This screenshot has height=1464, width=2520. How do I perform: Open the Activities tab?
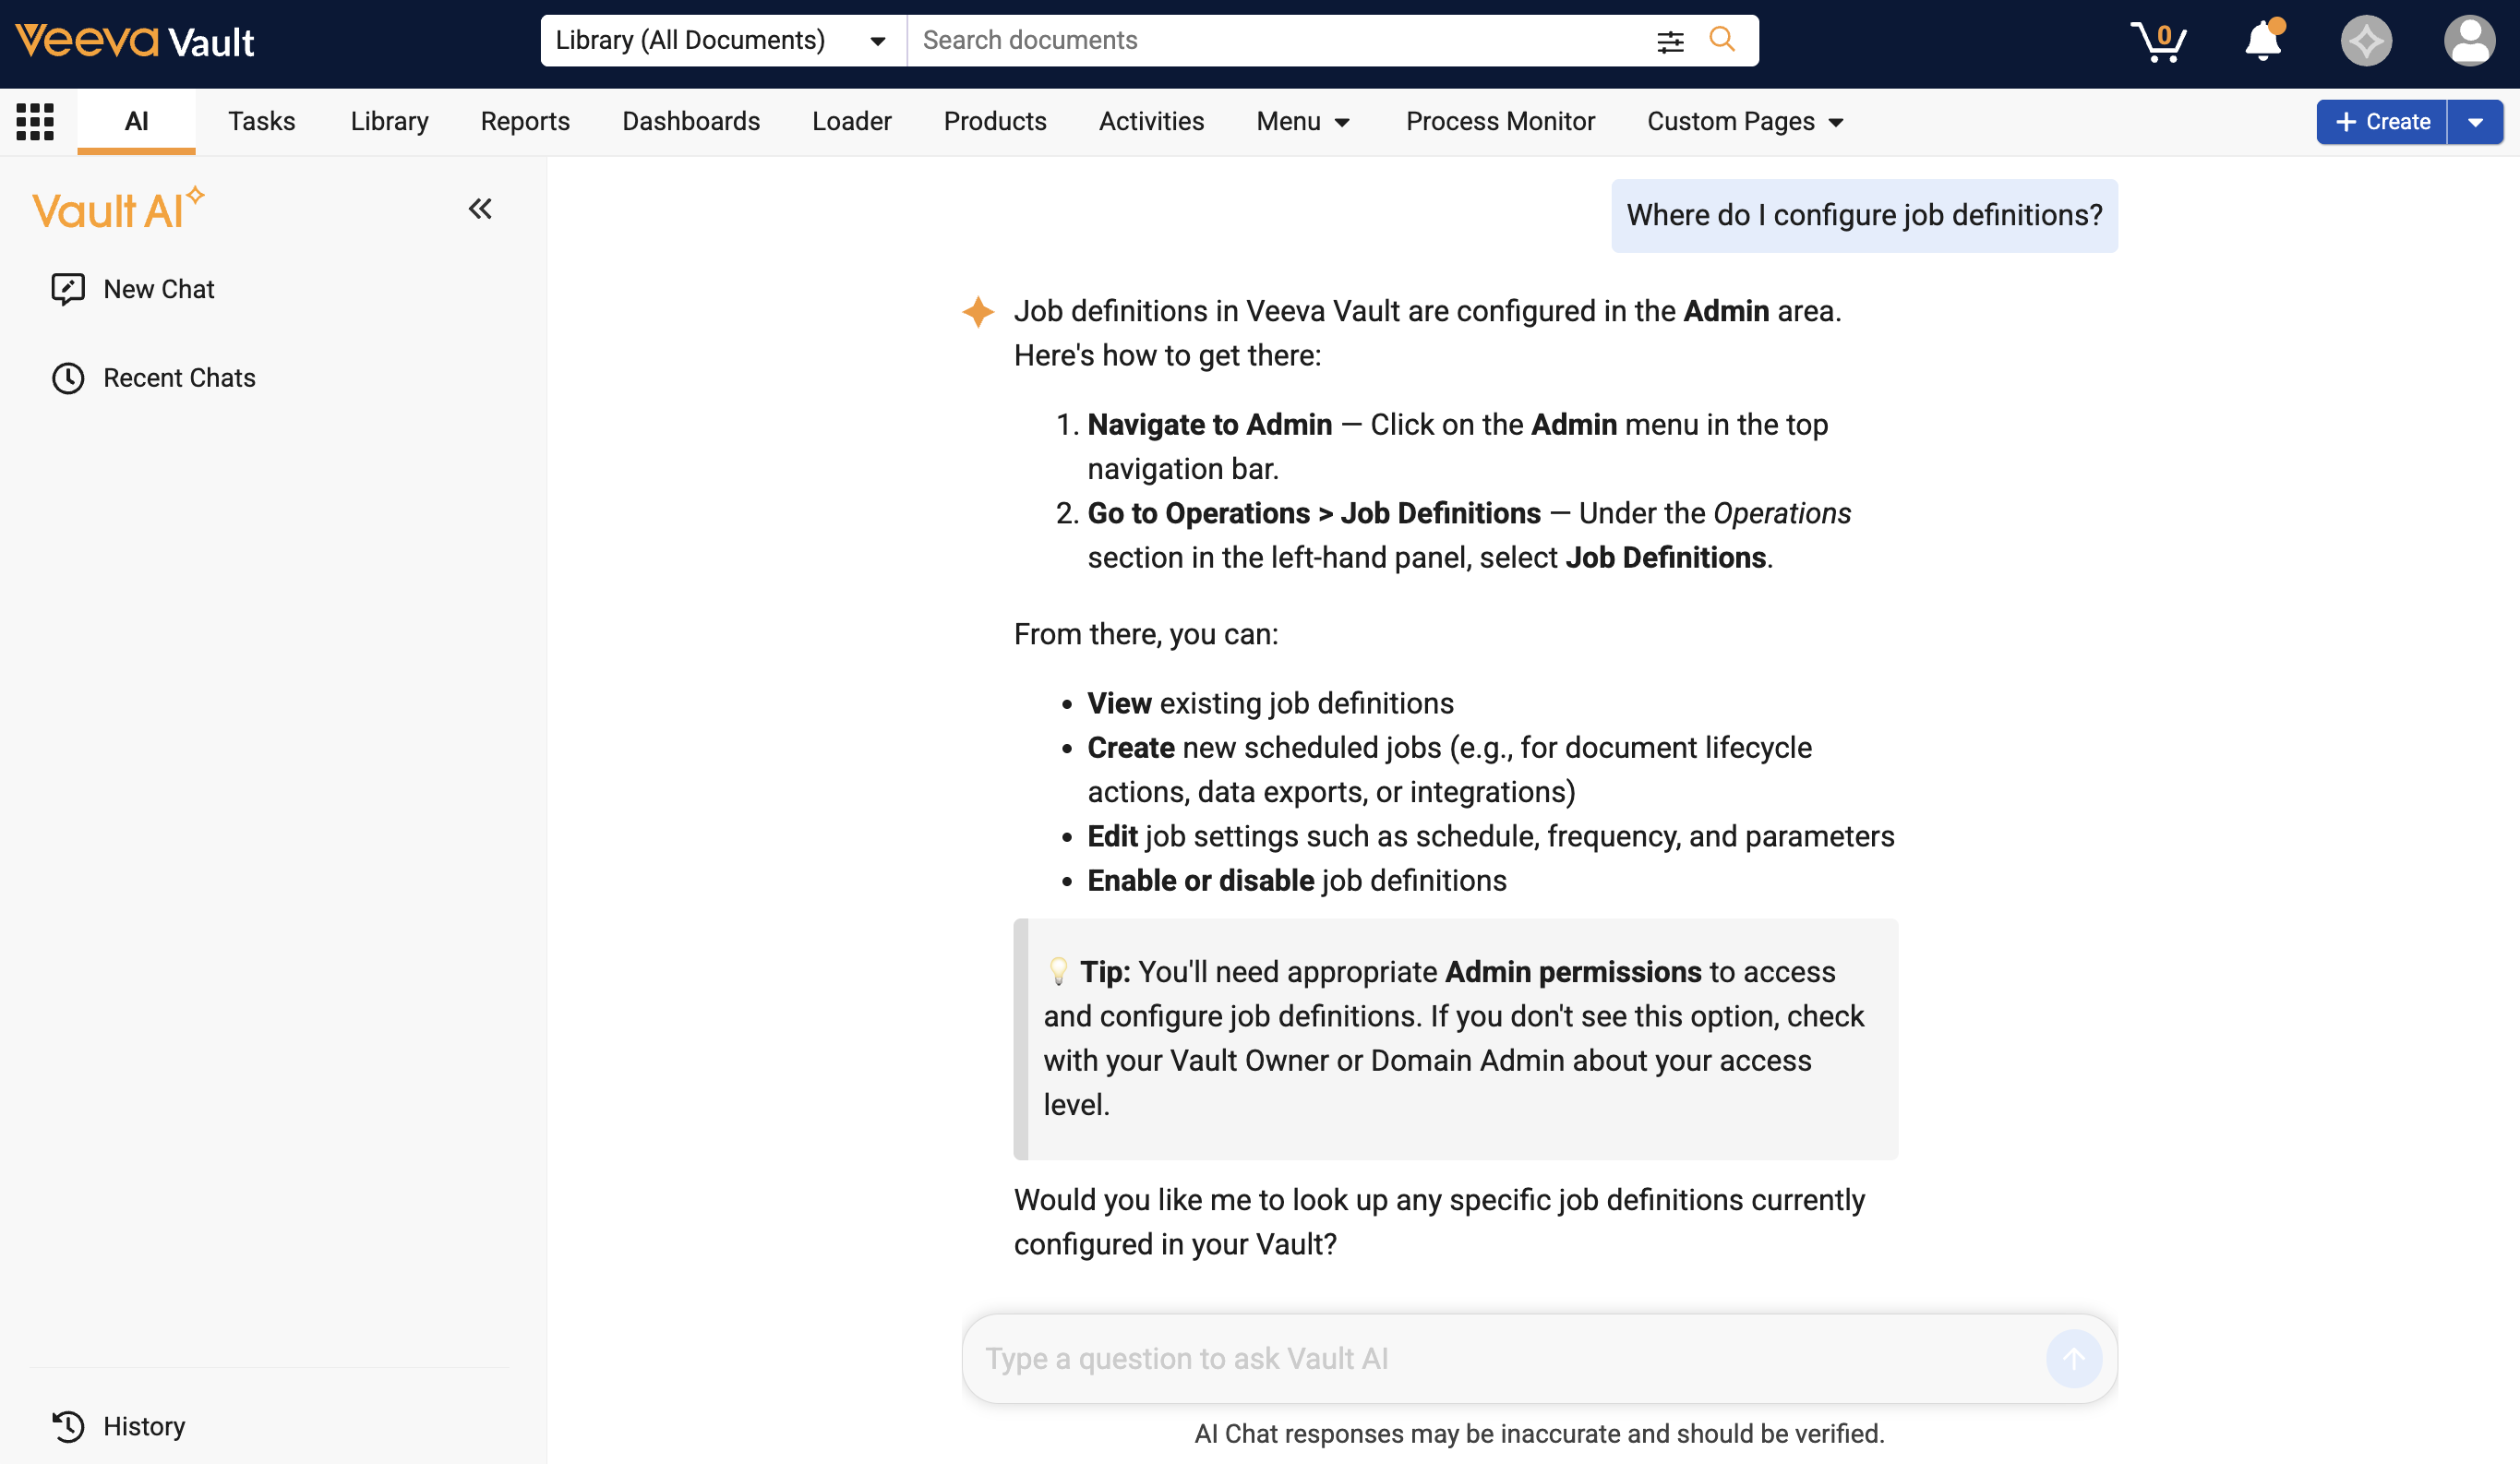tap(1151, 122)
